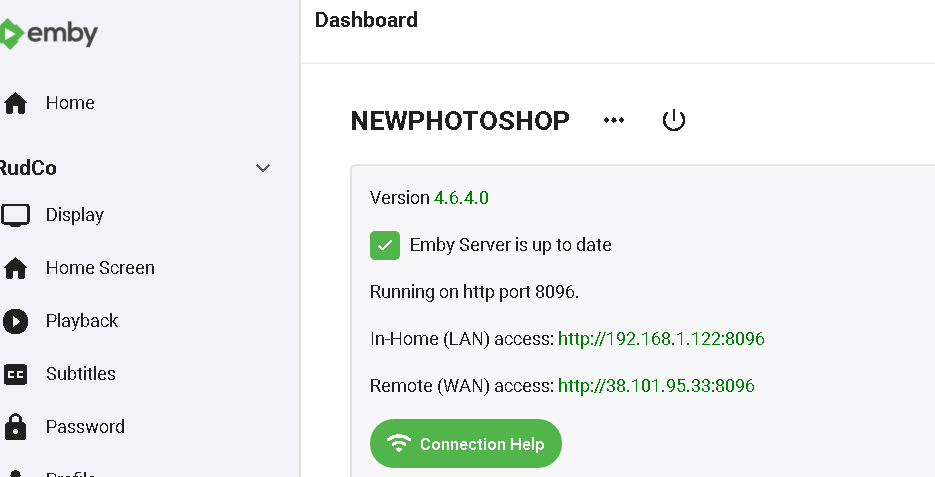Open the Display settings menu item

click(x=75, y=215)
